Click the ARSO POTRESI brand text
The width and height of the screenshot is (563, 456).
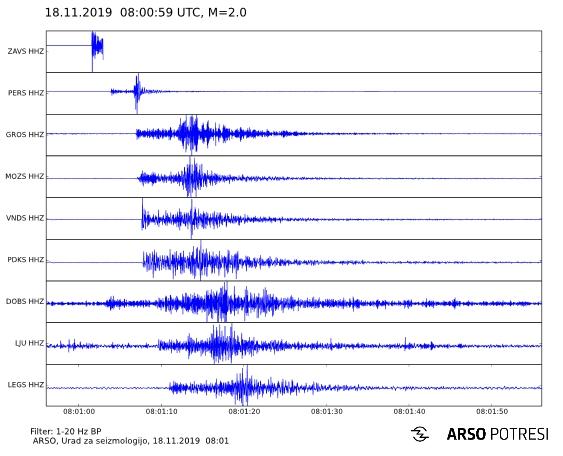coord(498,434)
